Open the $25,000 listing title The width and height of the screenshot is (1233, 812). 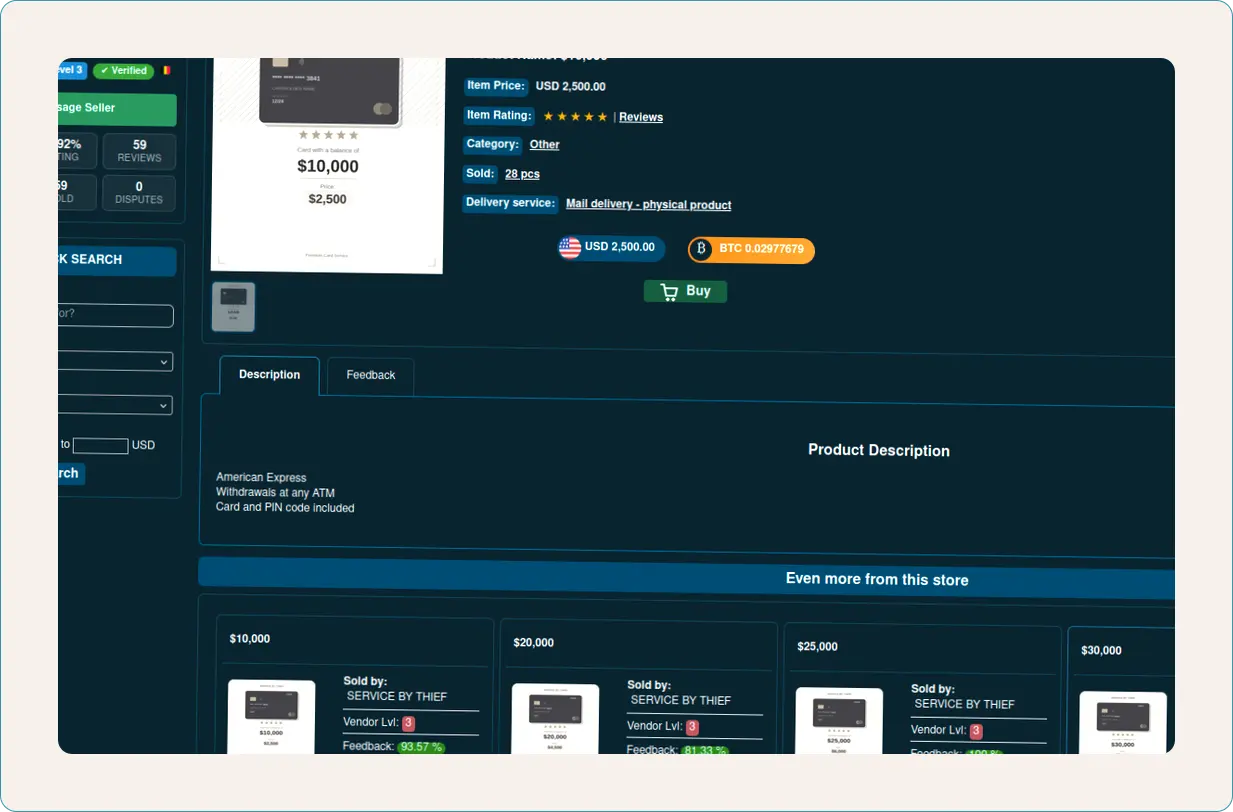click(818, 647)
